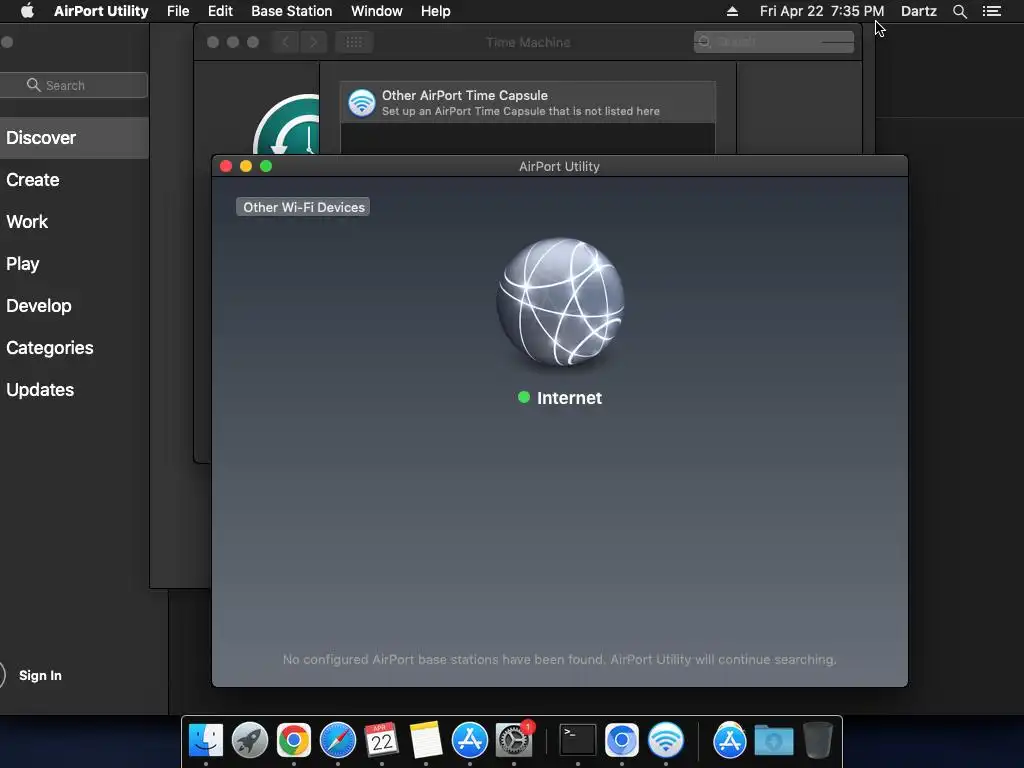
Task: Select Other AirPort Time Capsule row
Action: pyautogui.click(x=528, y=103)
